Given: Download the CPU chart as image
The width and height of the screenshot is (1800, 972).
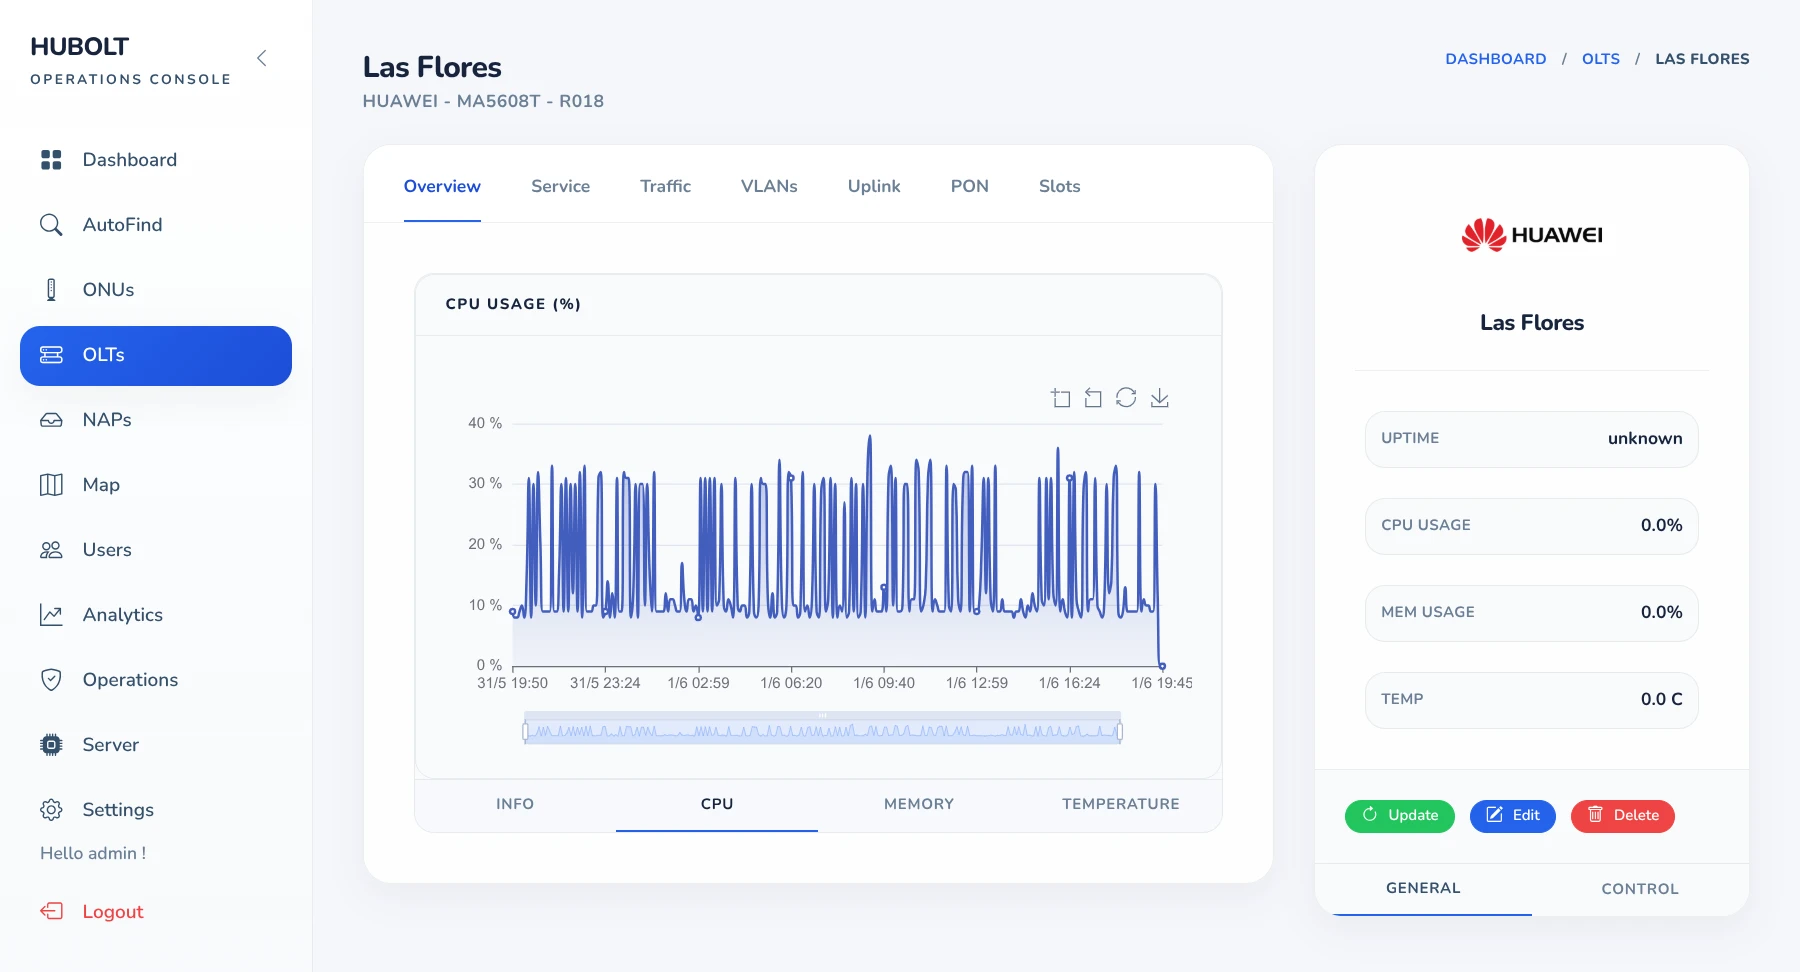Looking at the screenshot, I should click(1160, 398).
